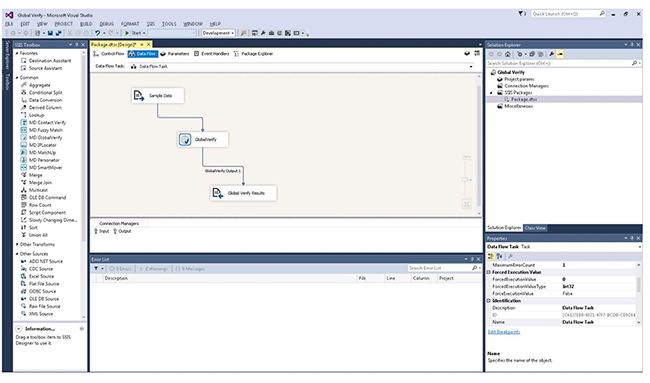
Task: Click the Sample Data source component icon
Action: (139, 96)
